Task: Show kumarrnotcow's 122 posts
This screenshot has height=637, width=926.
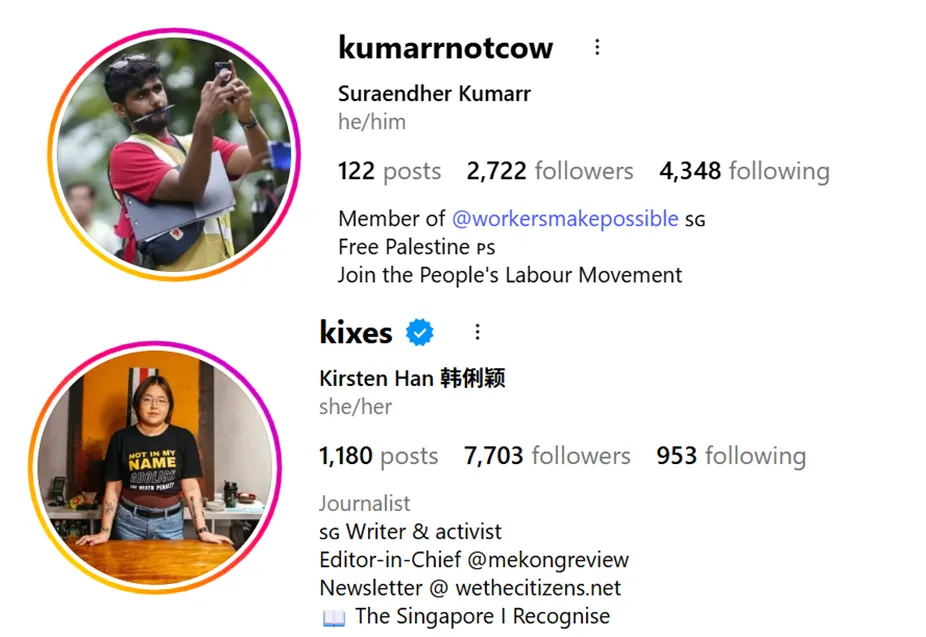Action: (x=389, y=171)
